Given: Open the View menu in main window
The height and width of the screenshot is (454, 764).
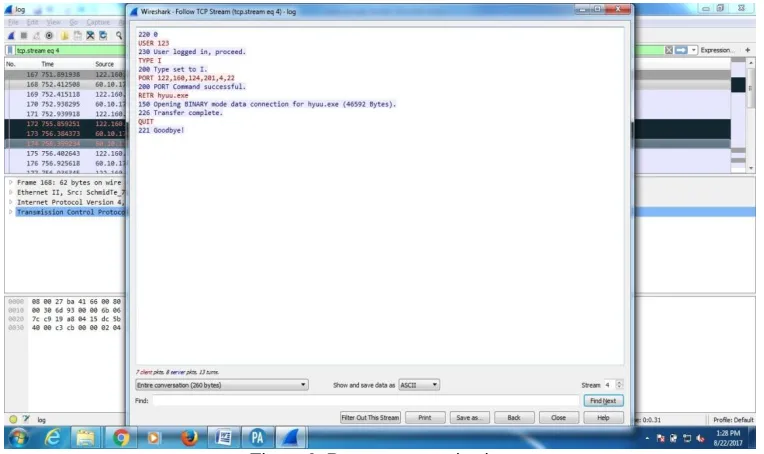Looking at the screenshot, I should 54,22.
